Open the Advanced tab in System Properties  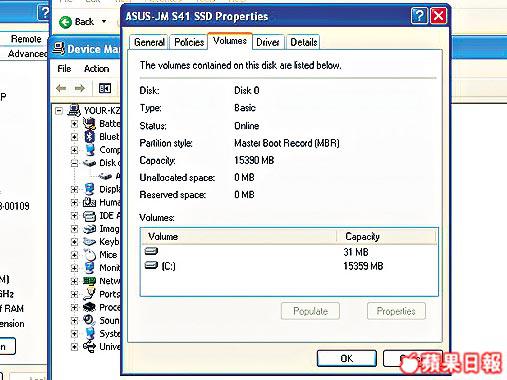[x=27, y=53]
